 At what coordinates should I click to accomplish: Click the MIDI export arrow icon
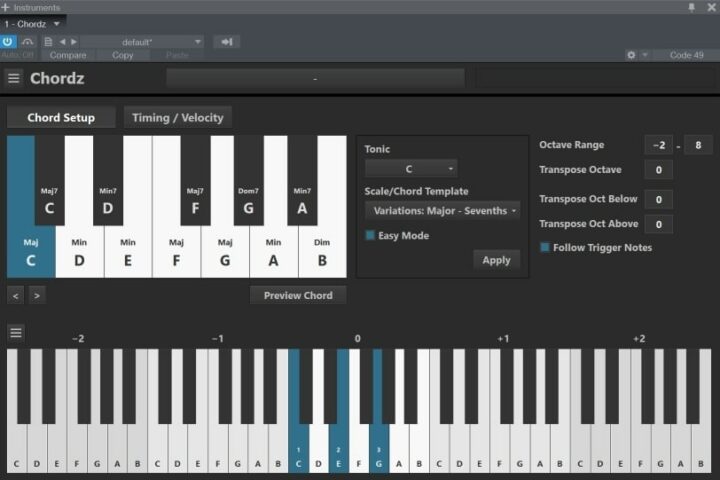pyautogui.click(x=227, y=41)
